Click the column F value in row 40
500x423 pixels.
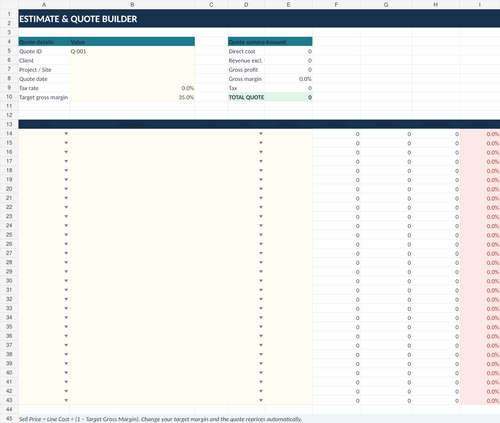click(x=336, y=373)
